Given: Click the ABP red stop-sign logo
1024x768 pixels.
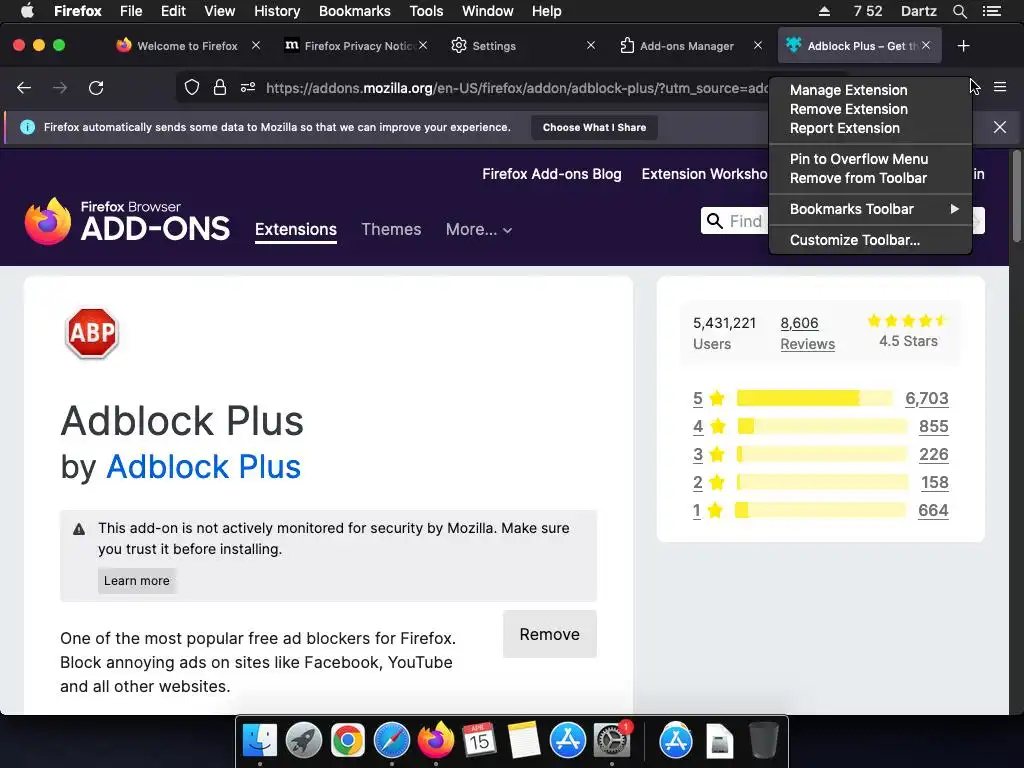Looking at the screenshot, I should (x=92, y=333).
